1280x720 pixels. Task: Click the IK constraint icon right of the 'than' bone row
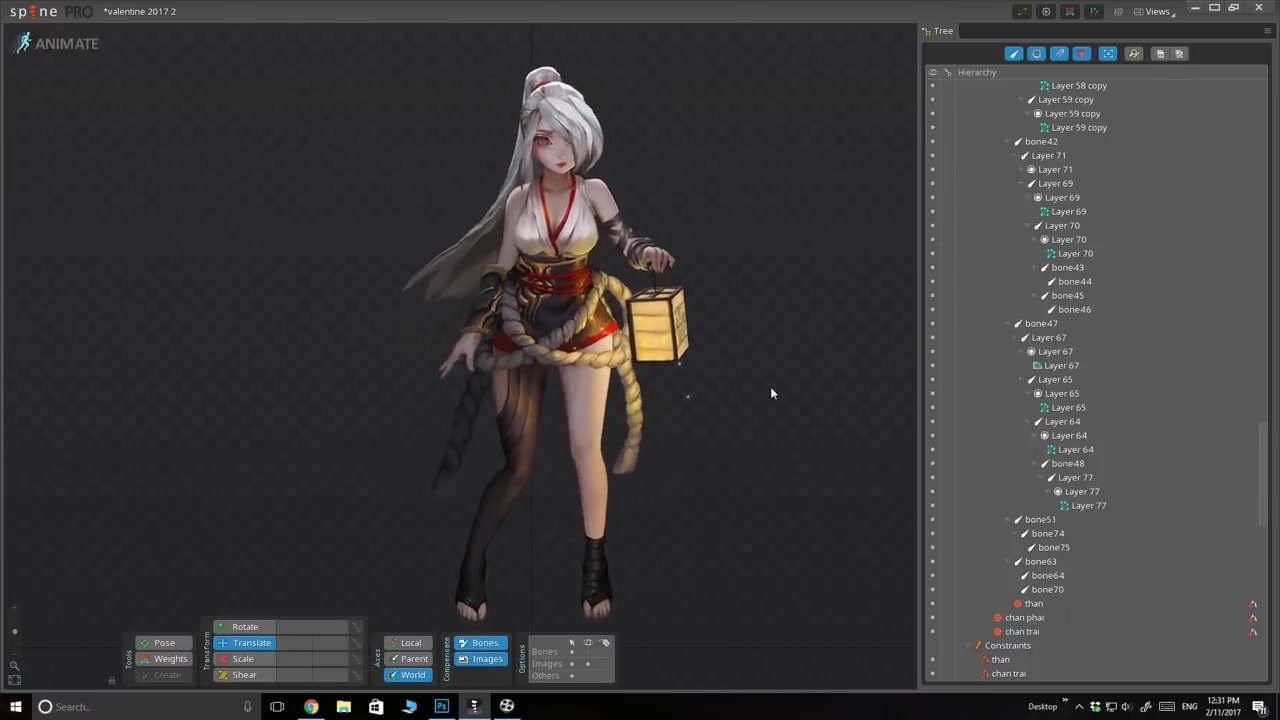point(1253,604)
